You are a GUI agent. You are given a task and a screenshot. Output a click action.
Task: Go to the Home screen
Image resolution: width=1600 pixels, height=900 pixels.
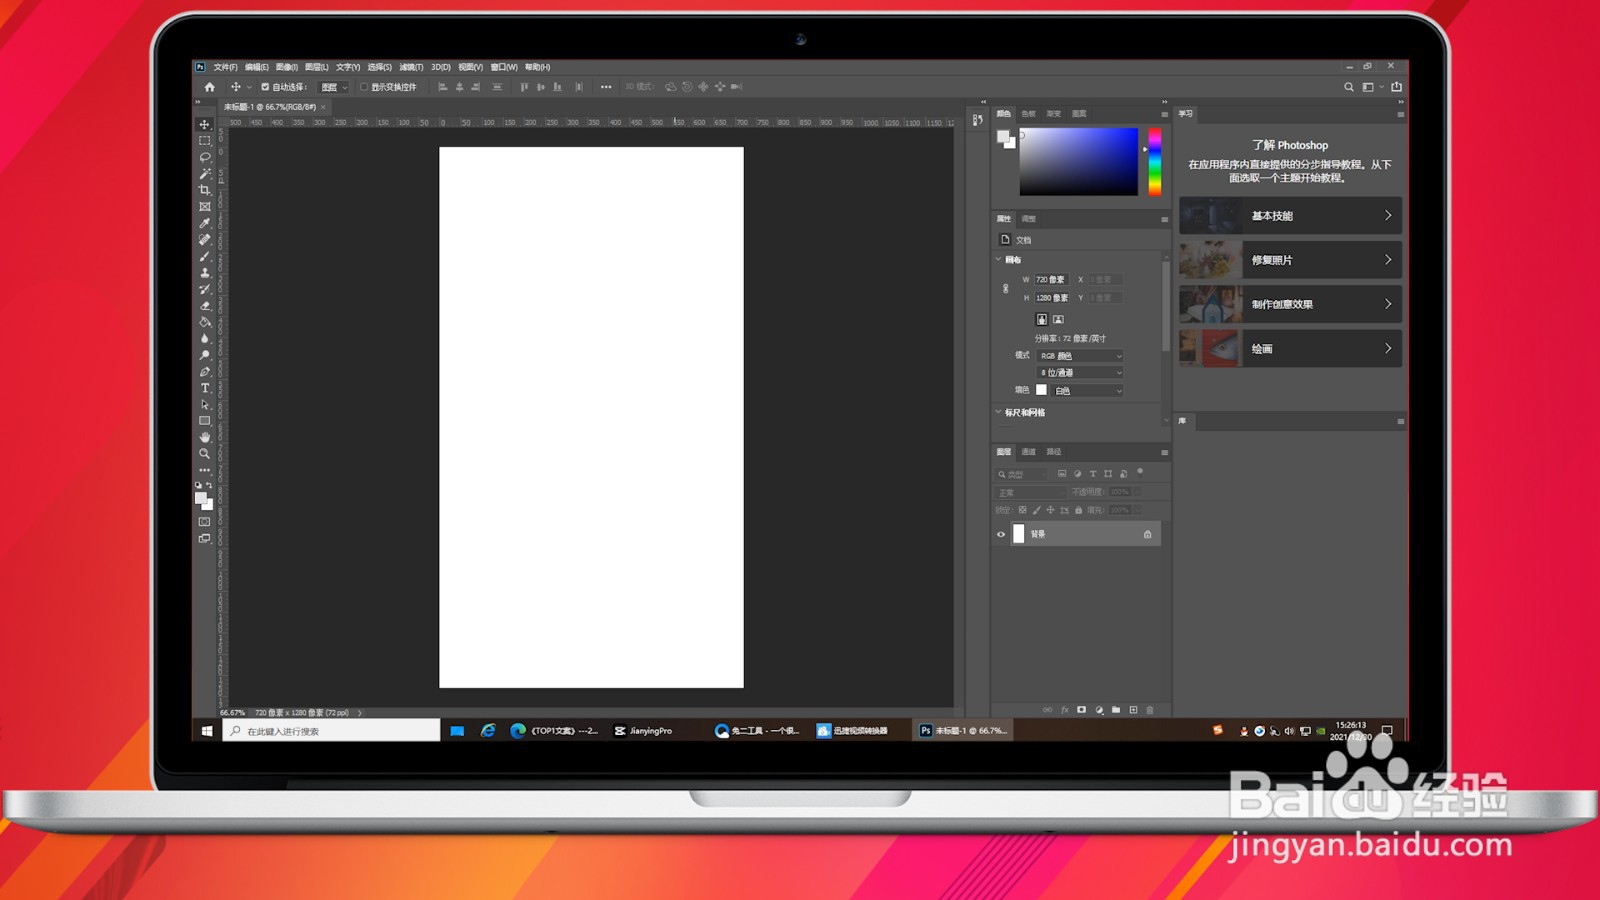tap(210, 87)
